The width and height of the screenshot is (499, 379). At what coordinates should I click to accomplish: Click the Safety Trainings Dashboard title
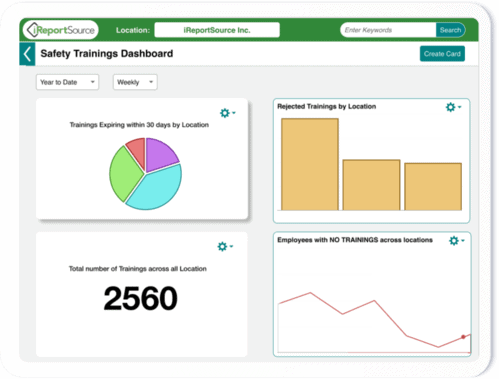coord(107,54)
